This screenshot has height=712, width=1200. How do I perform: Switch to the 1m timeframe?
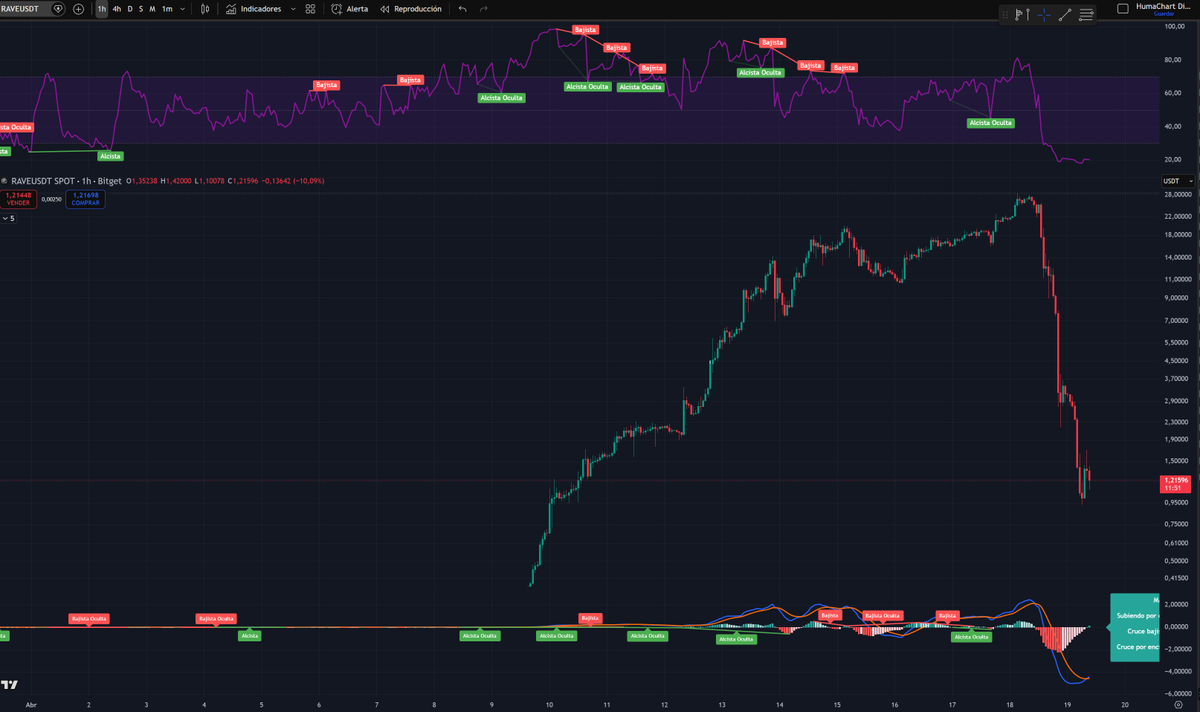[167, 8]
